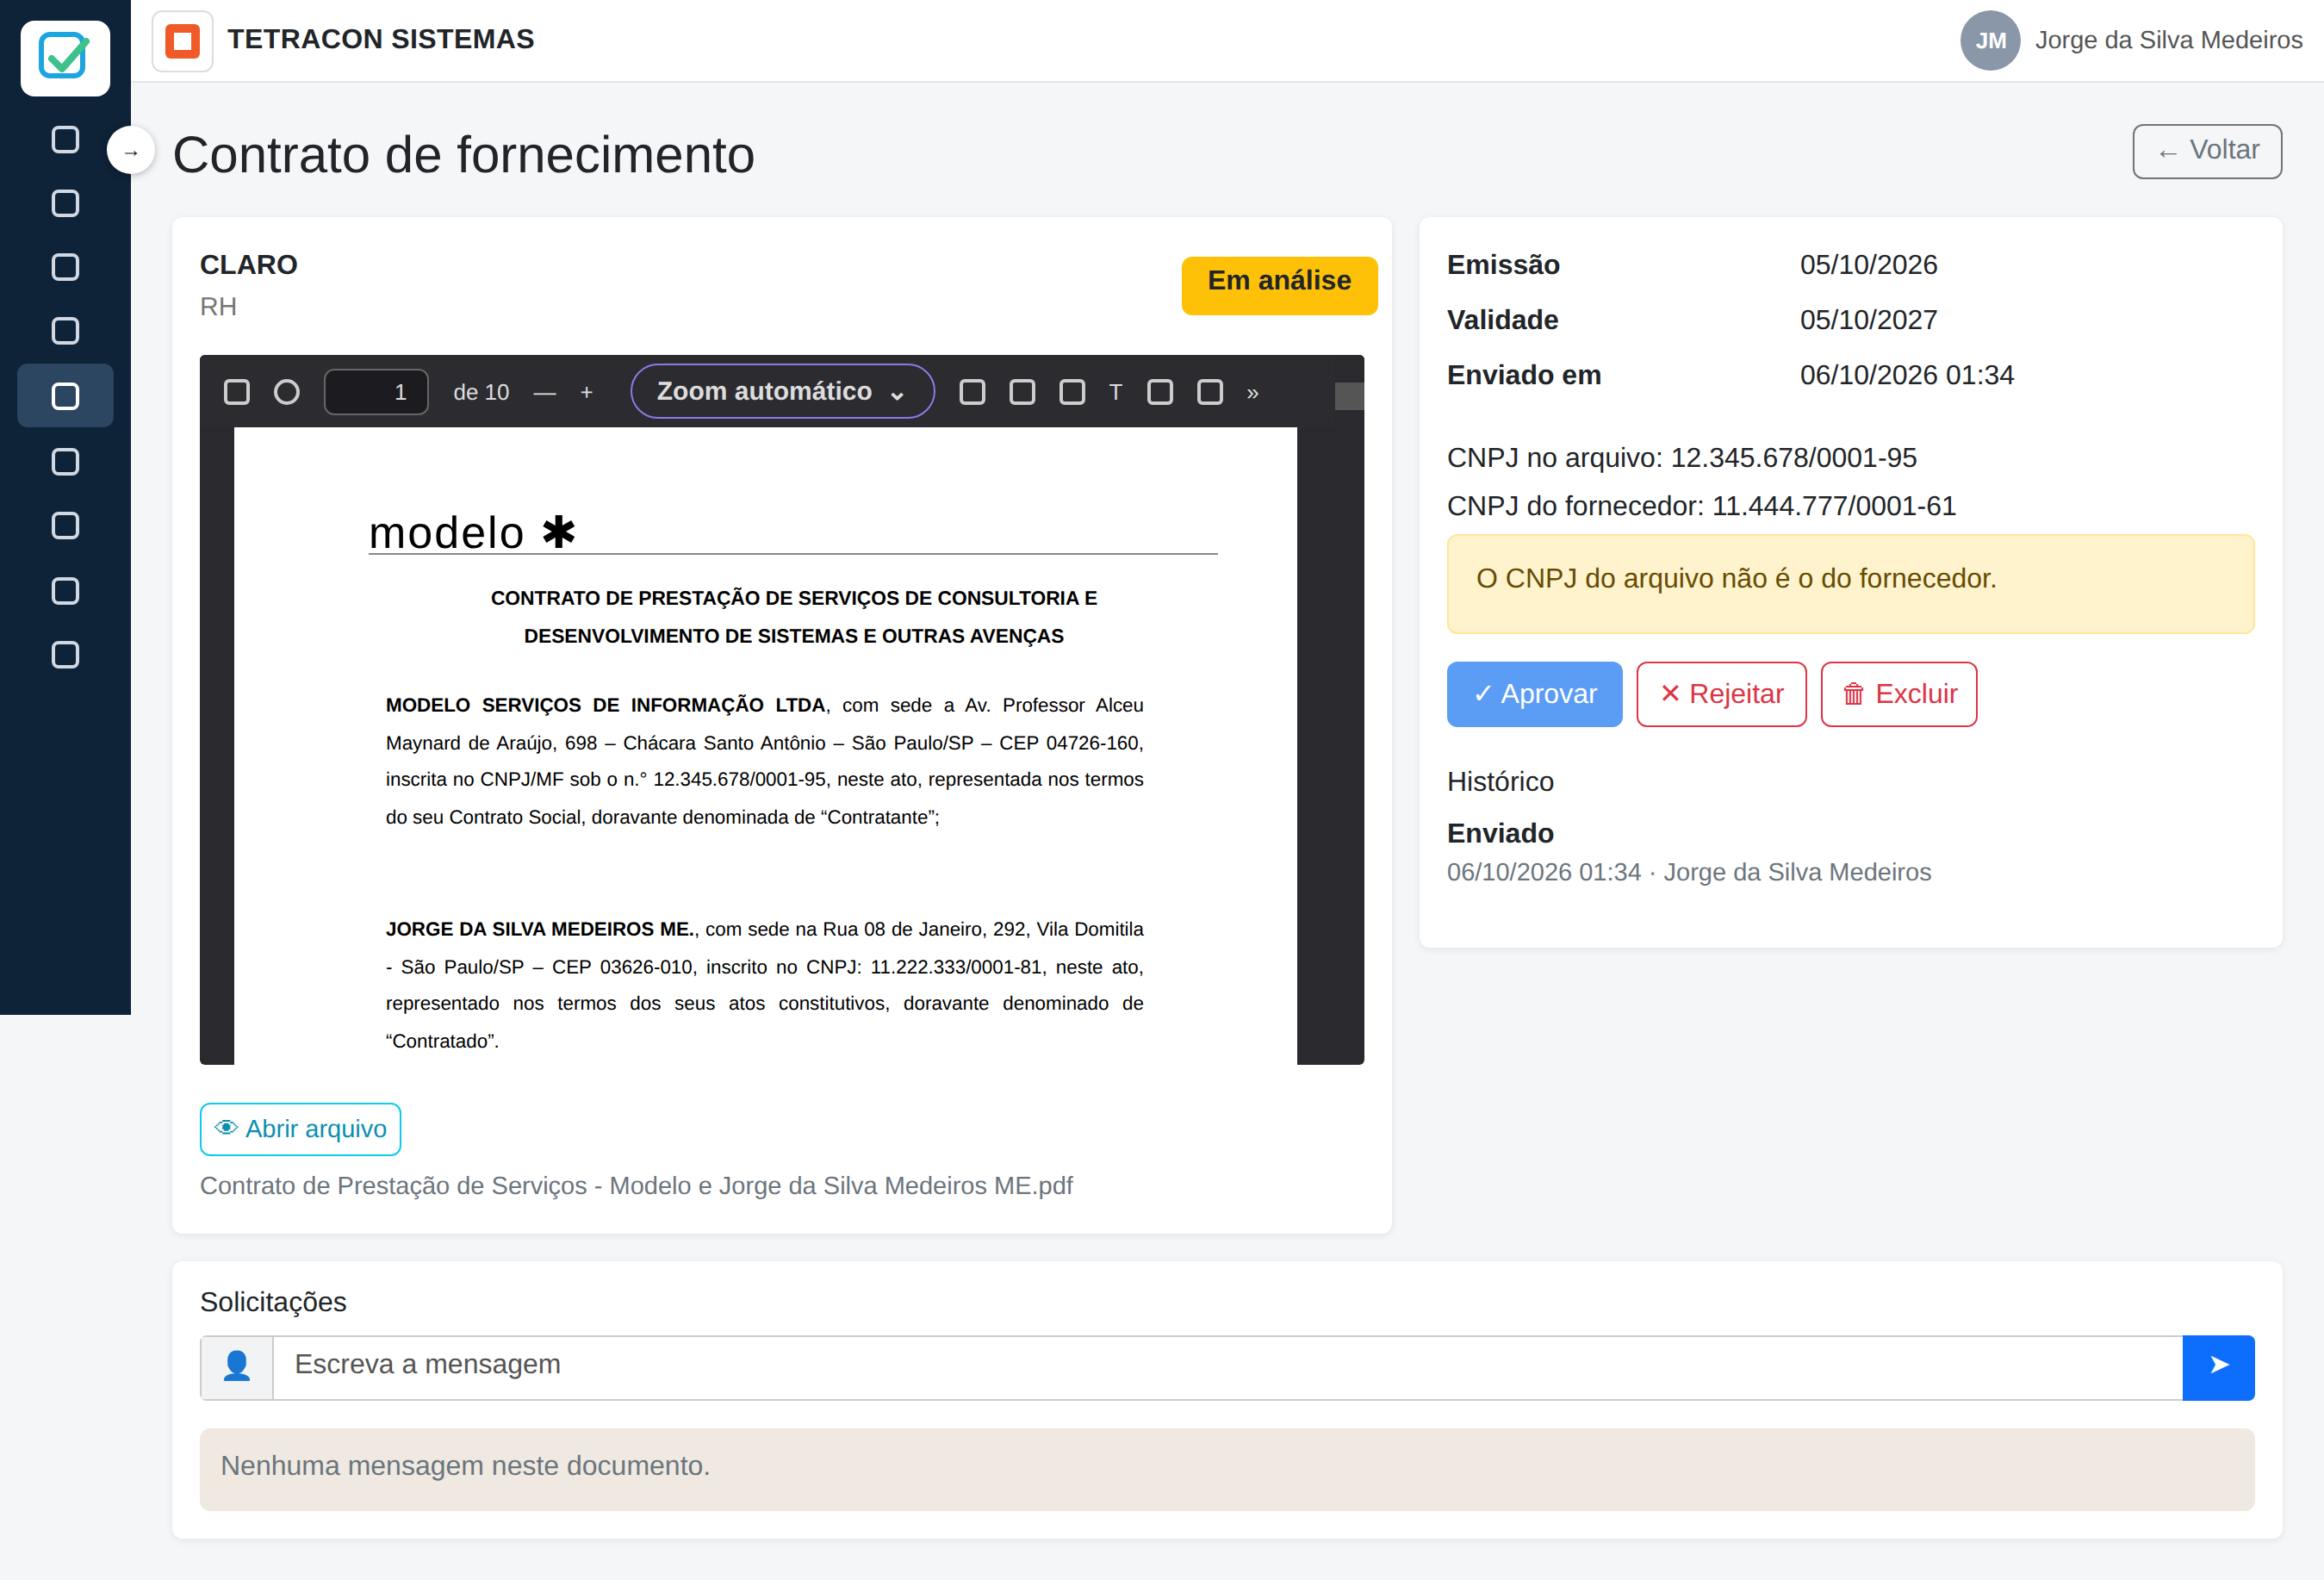Open the JM user avatar
2324x1580 pixels.
click(1990, 40)
